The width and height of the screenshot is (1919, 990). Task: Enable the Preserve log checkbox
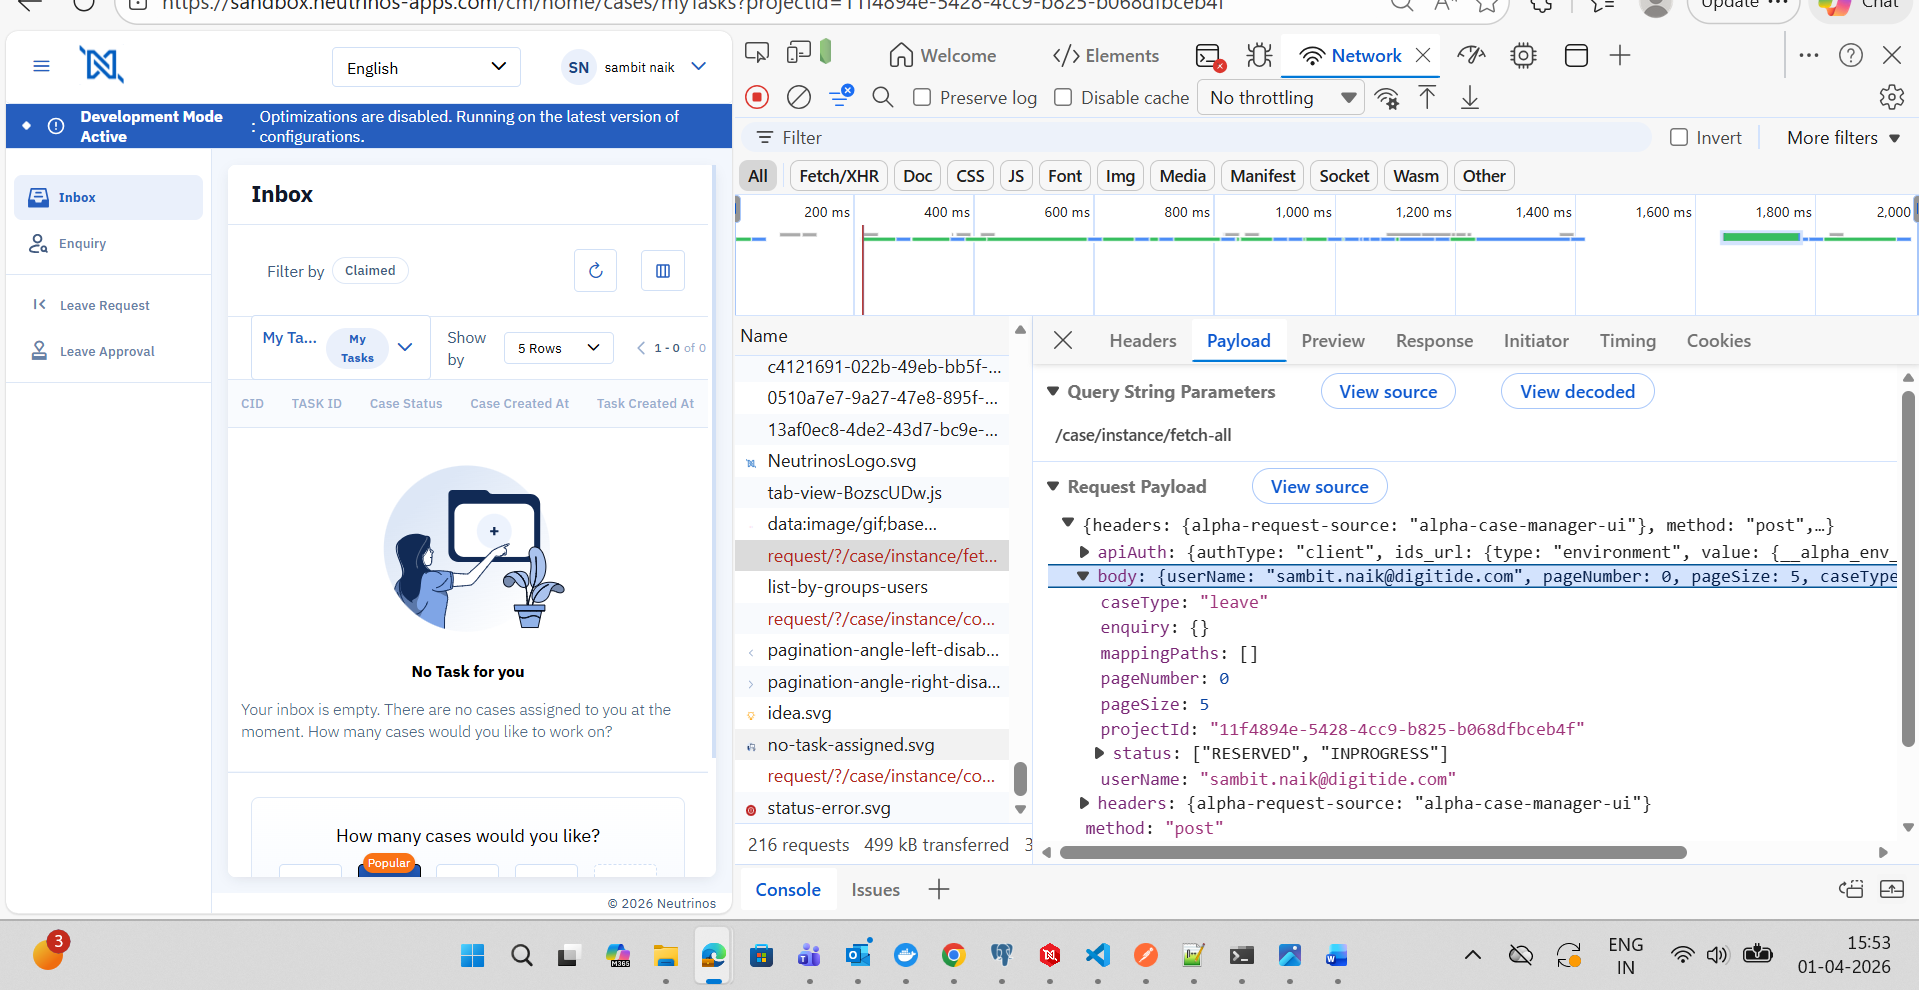click(x=922, y=97)
